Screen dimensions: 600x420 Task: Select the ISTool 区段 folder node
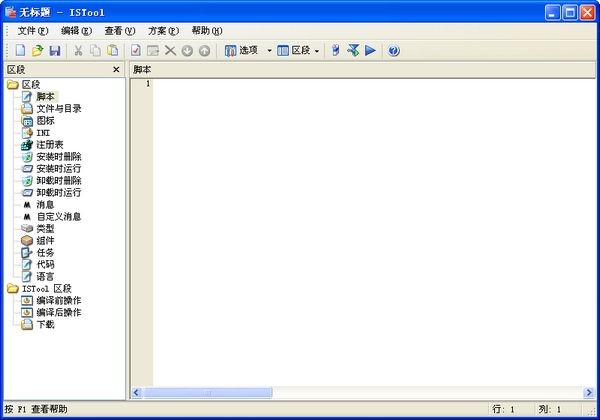[x=47, y=288]
